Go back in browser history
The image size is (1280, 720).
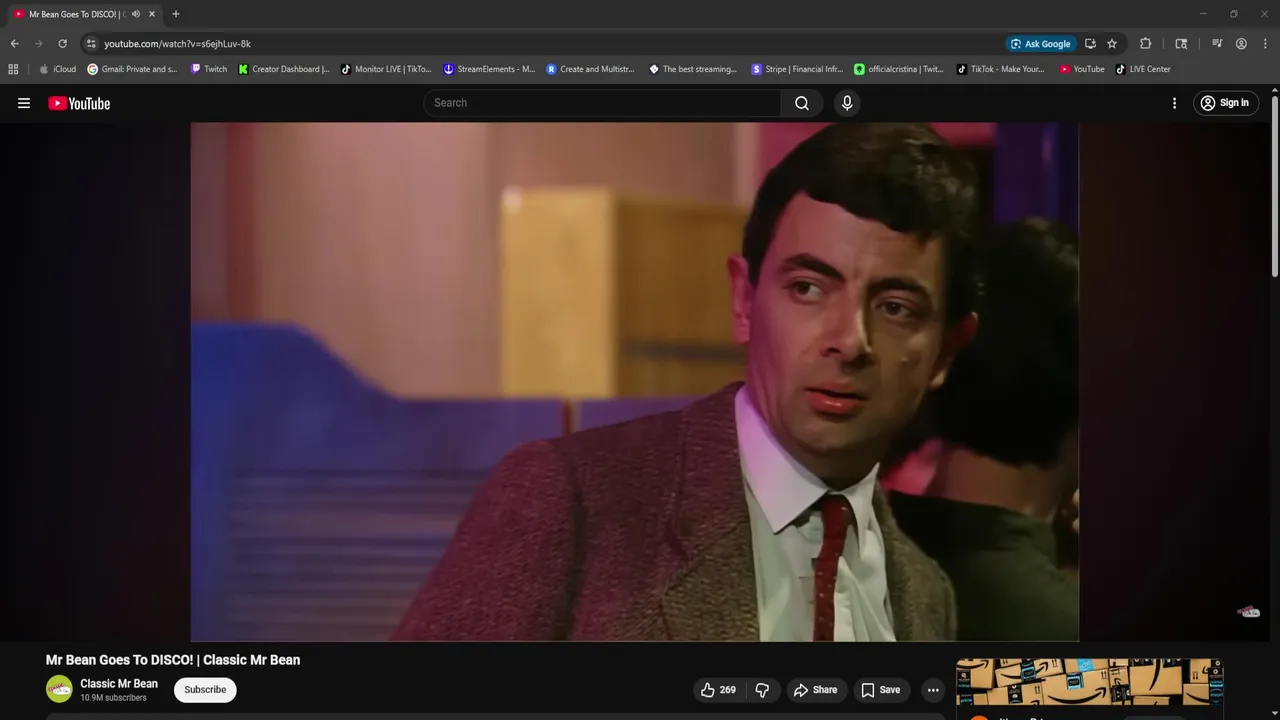tap(14, 44)
